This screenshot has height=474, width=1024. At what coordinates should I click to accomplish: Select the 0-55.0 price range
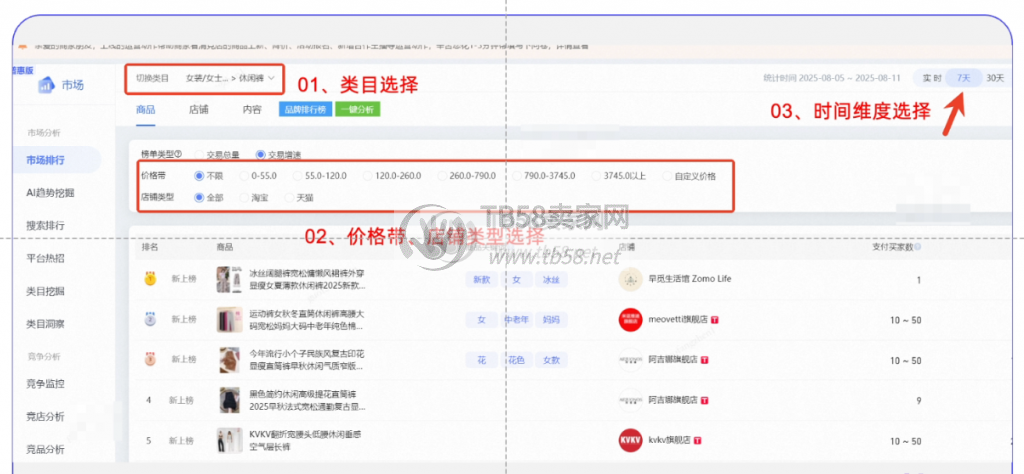(x=246, y=176)
